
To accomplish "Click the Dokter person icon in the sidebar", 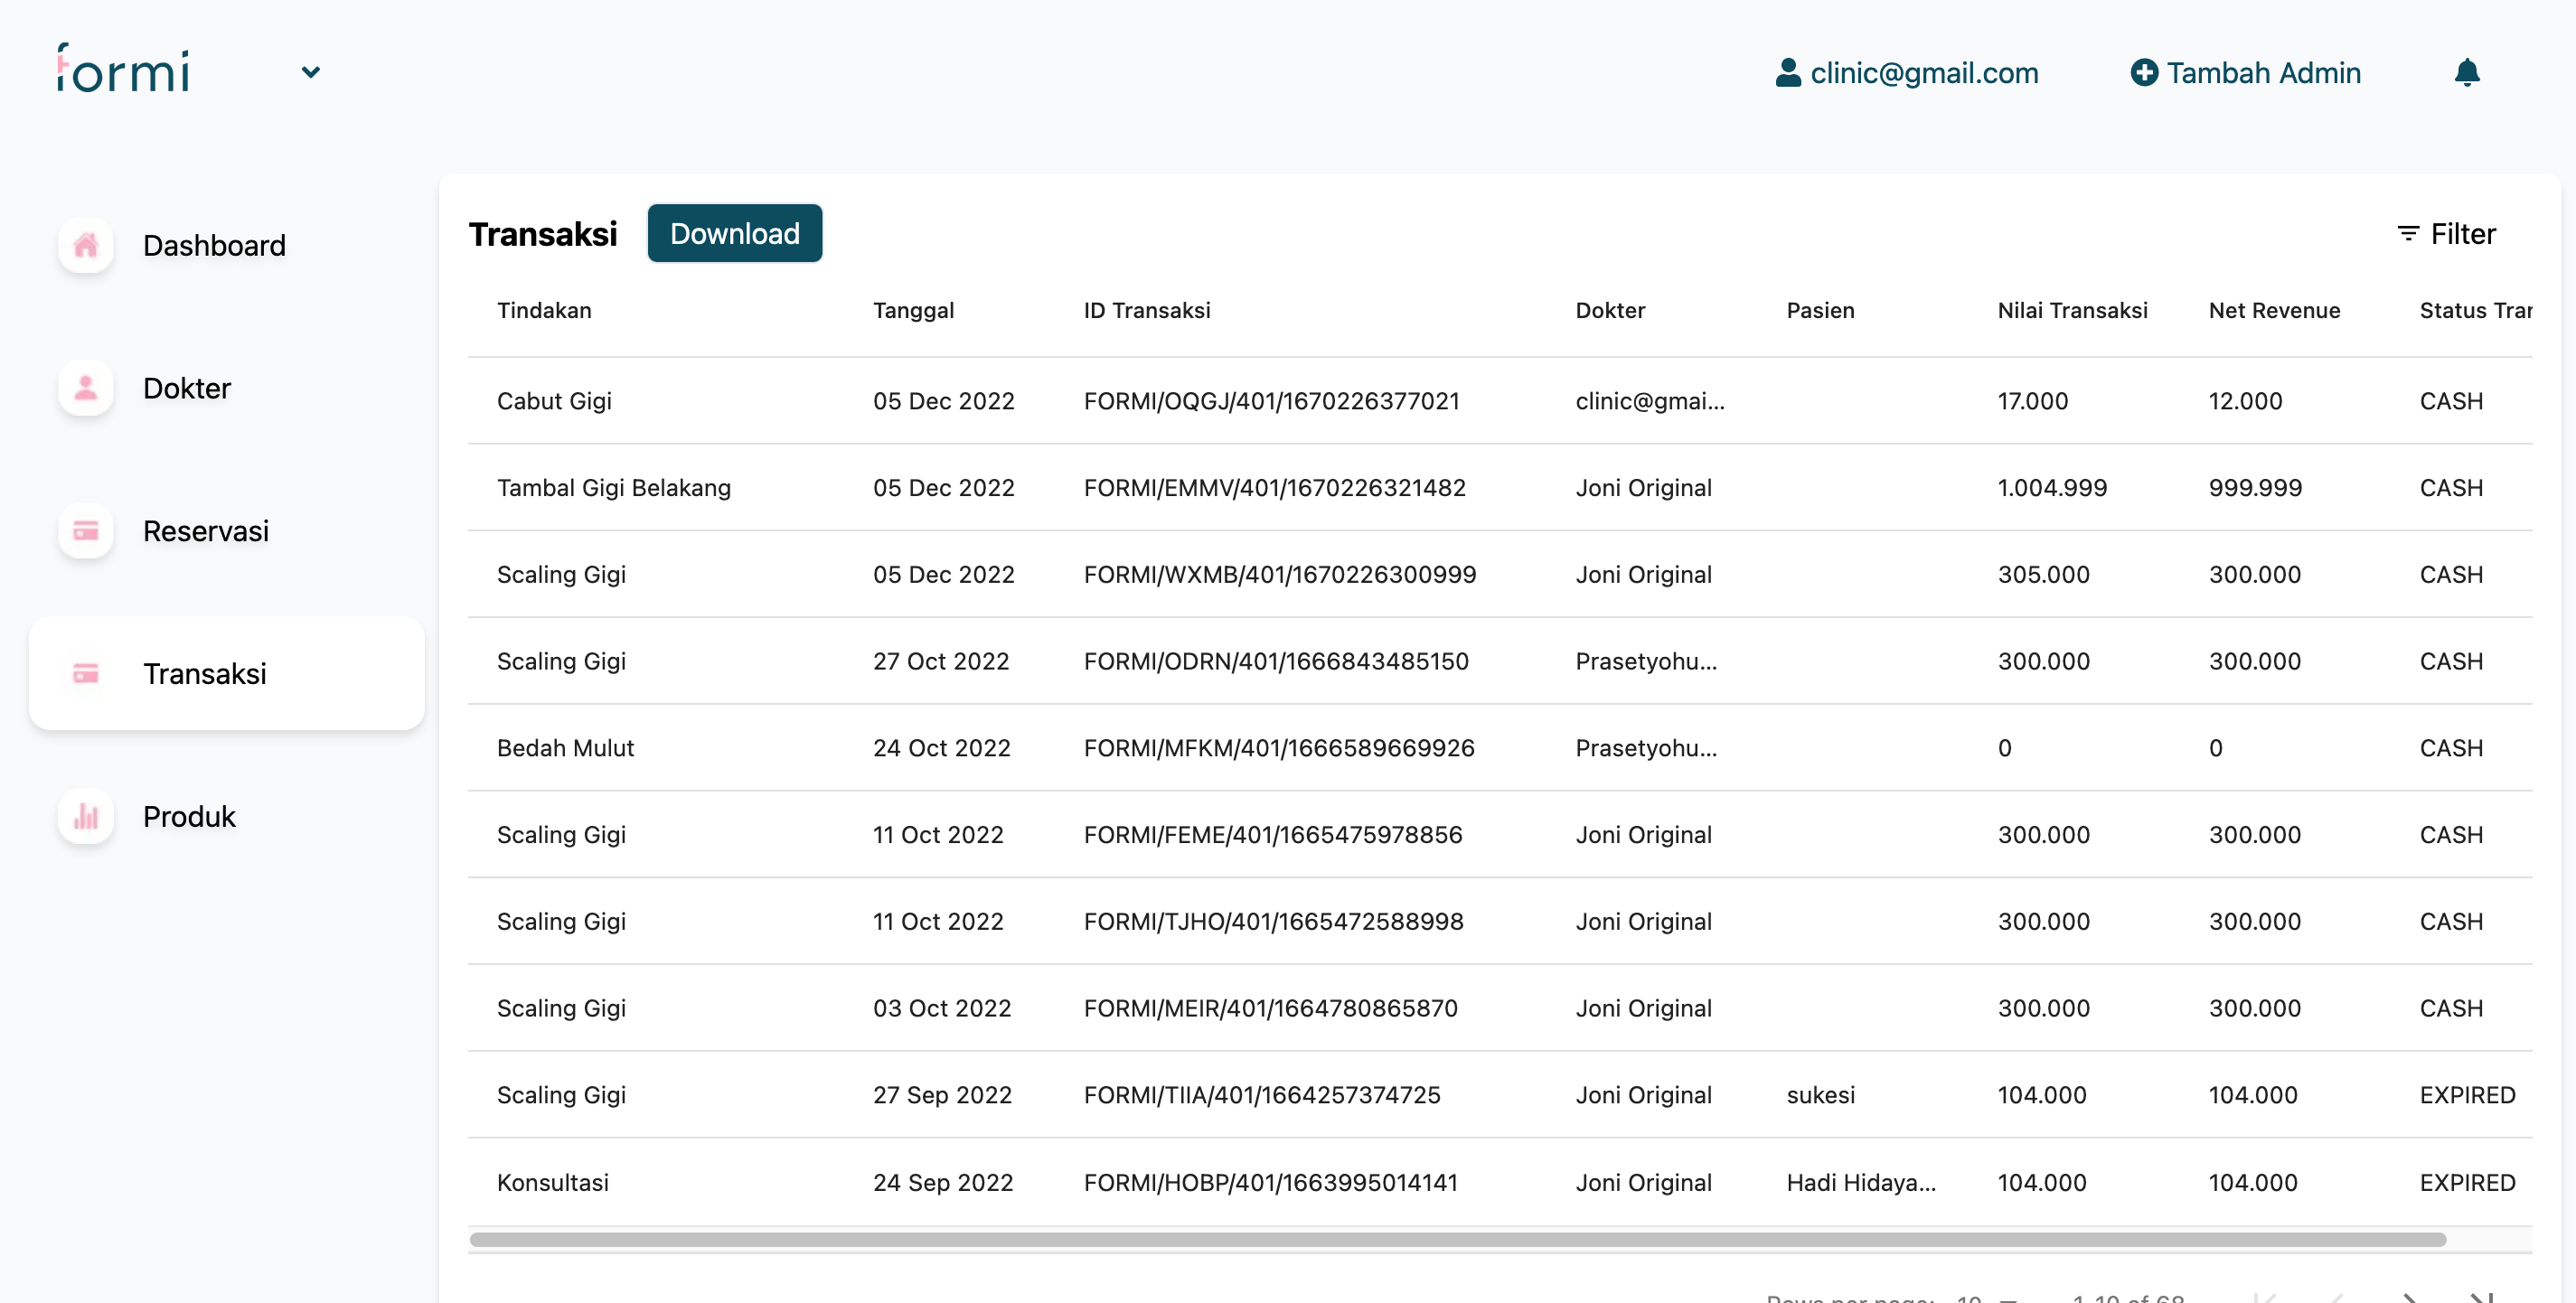I will [86, 388].
